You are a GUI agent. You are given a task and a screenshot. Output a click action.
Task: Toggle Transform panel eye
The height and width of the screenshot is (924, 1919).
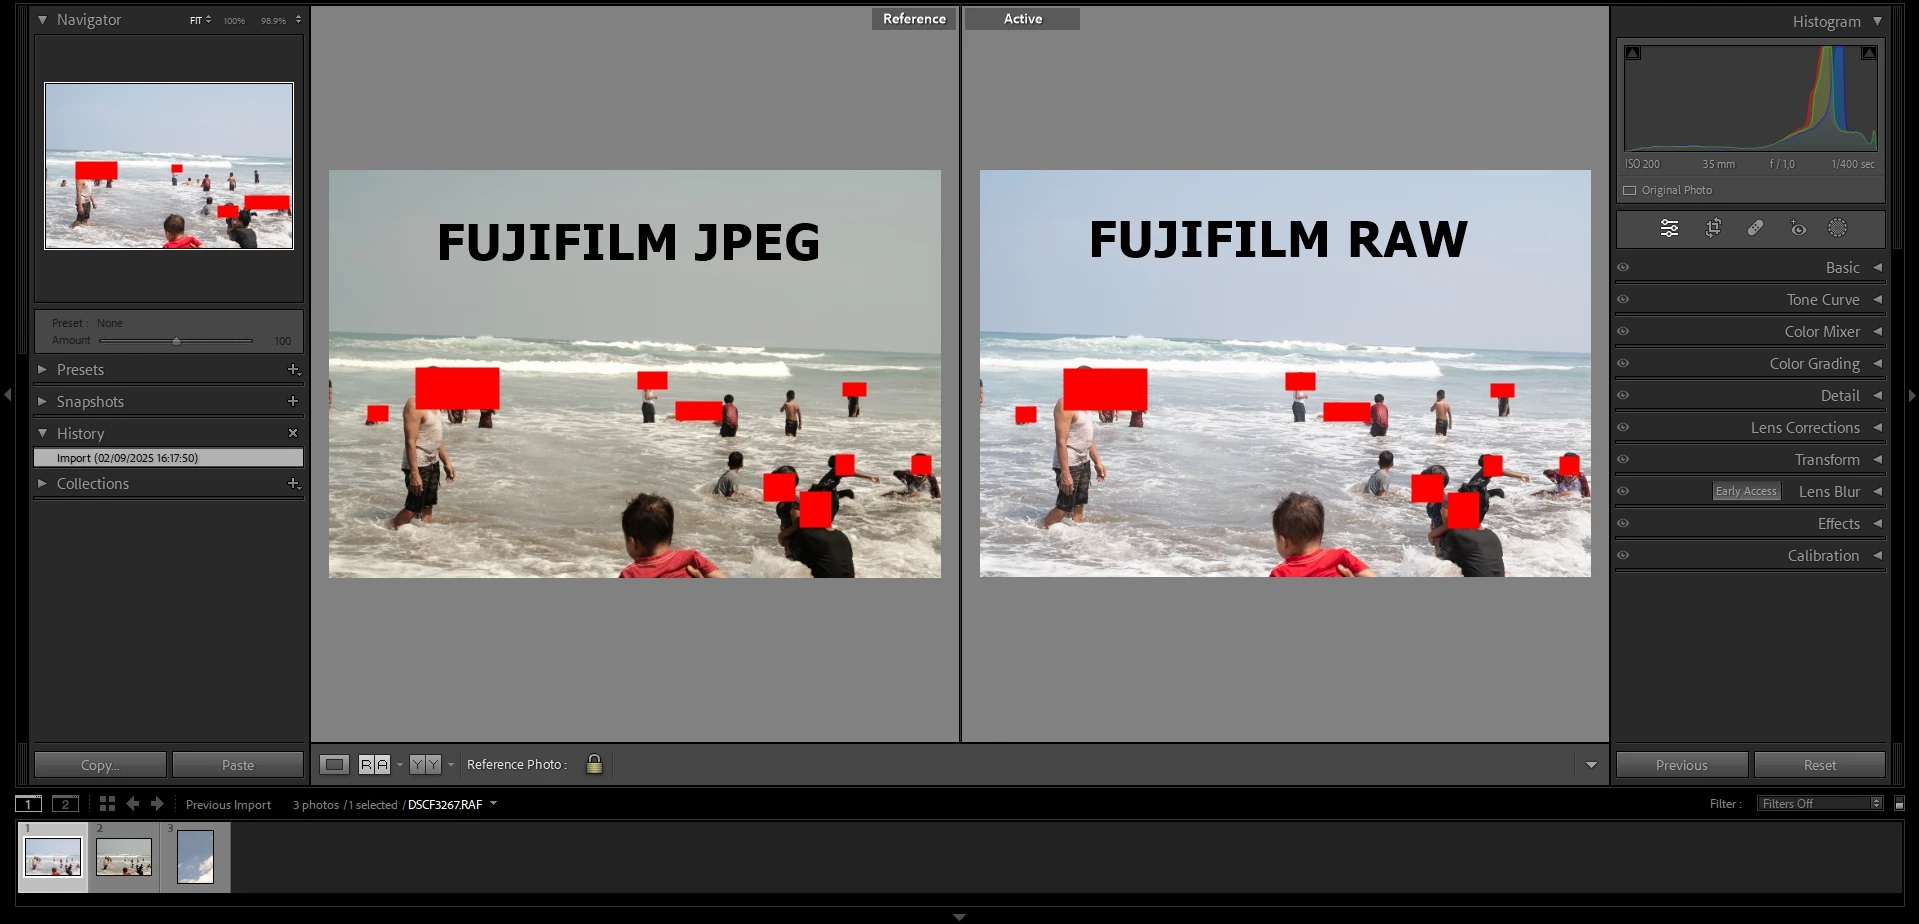click(1623, 460)
